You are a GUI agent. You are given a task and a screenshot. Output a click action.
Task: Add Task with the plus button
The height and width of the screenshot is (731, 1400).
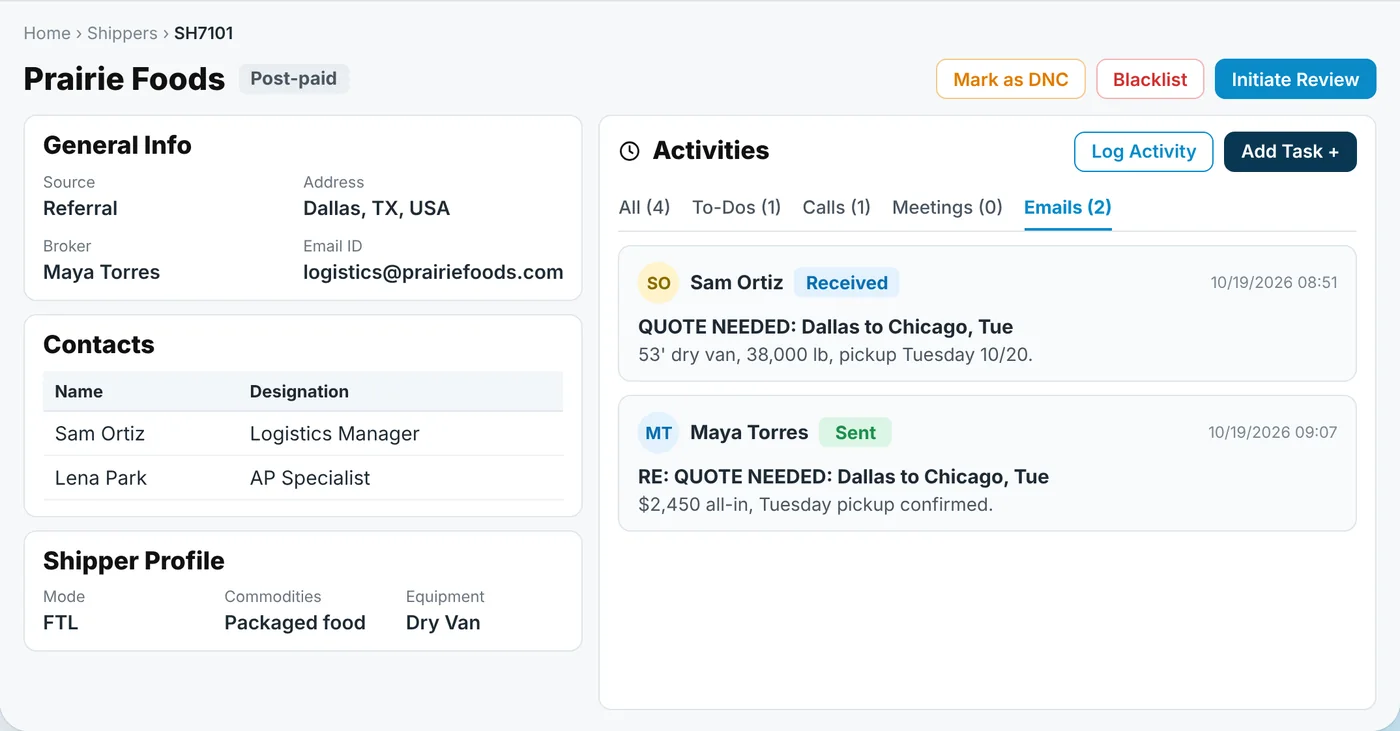[x=1290, y=151]
